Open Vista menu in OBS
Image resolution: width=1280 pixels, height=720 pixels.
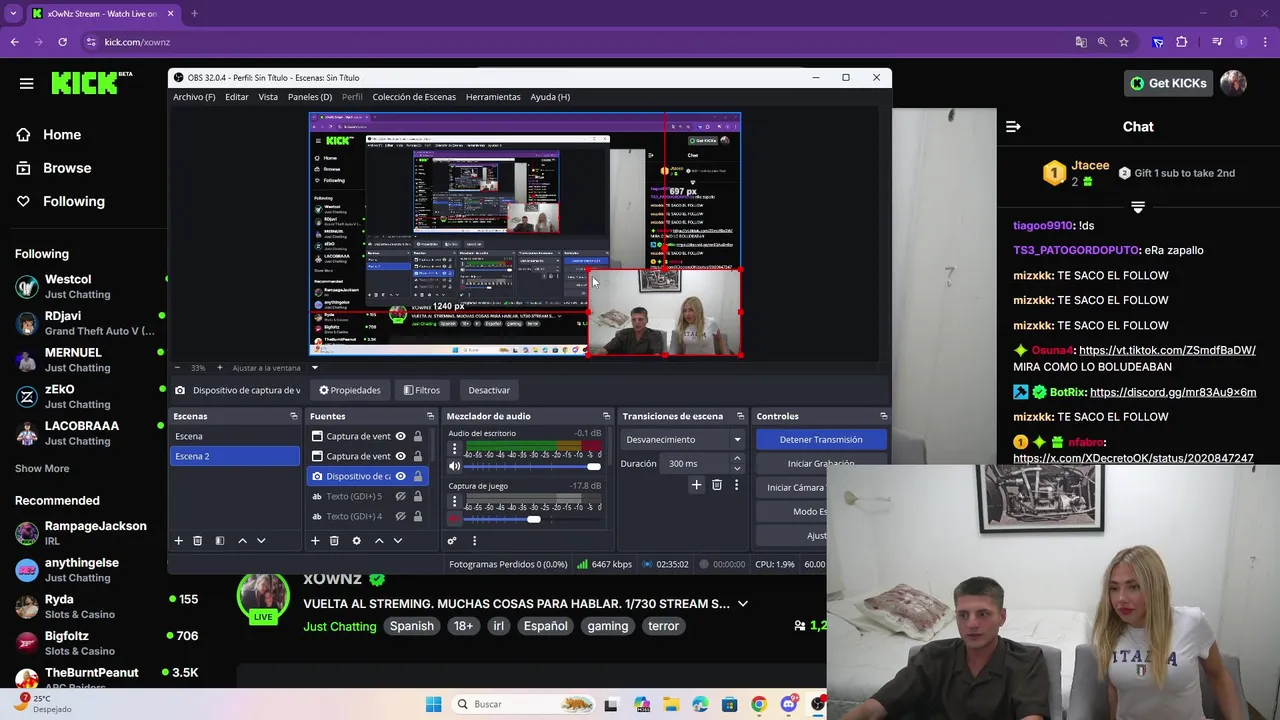click(268, 97)
